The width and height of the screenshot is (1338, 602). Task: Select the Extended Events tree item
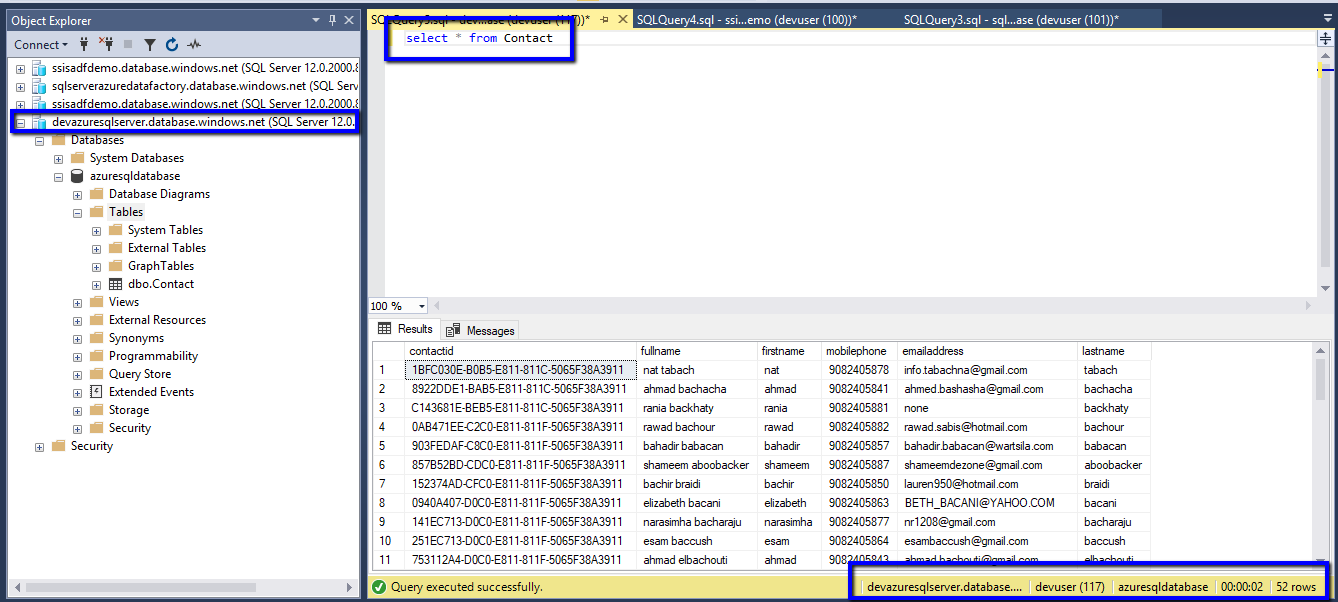tap(151, 392)
